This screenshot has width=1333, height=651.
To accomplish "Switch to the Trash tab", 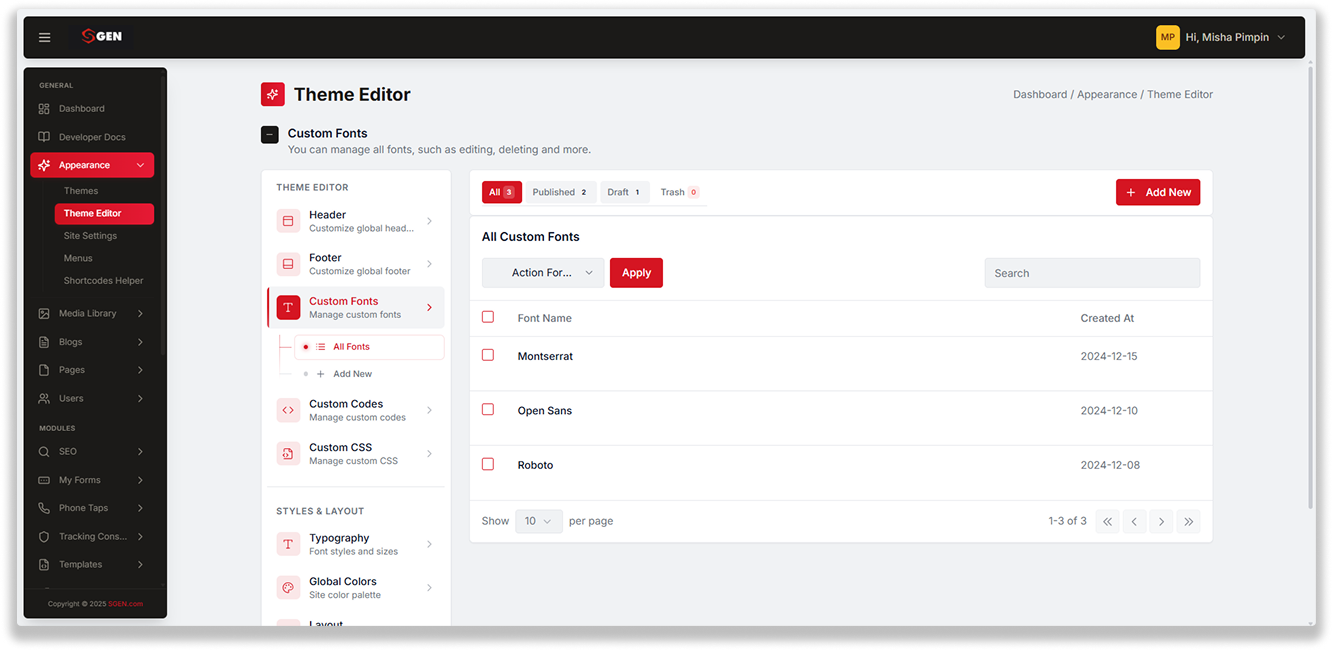I will (680, 192).
